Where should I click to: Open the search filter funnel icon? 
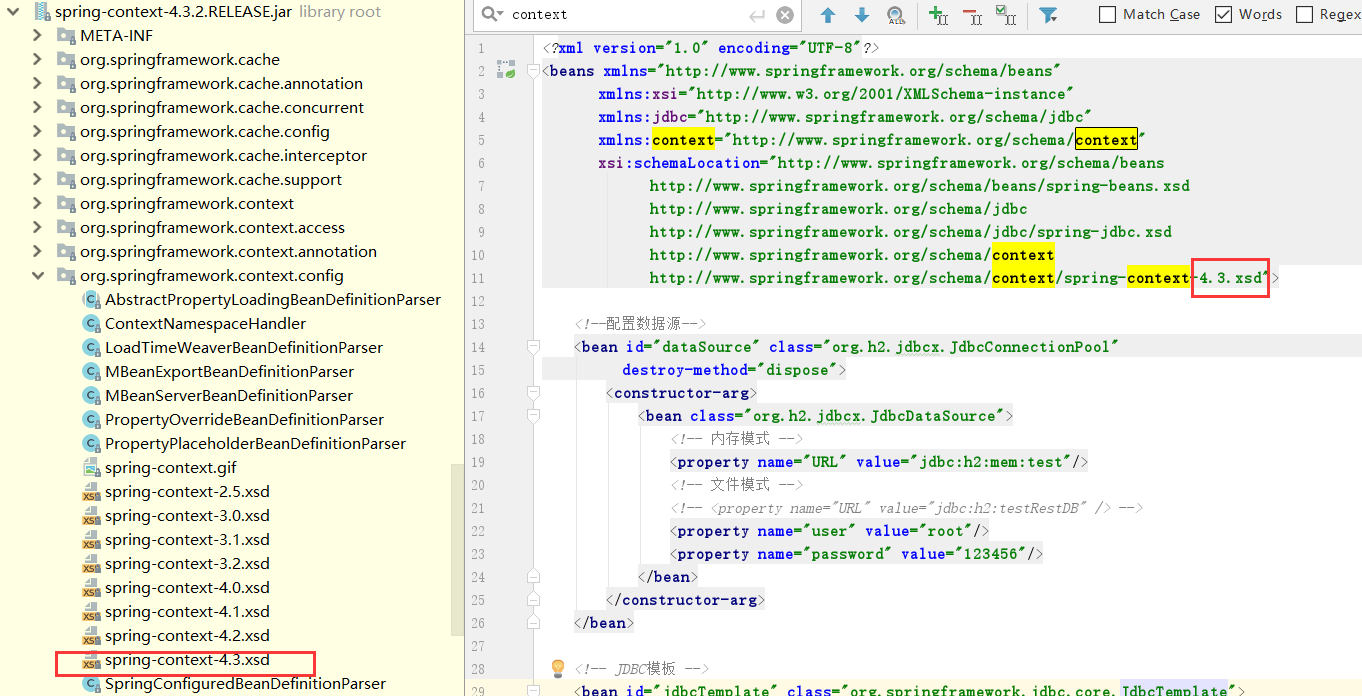tap(1048, 15)
